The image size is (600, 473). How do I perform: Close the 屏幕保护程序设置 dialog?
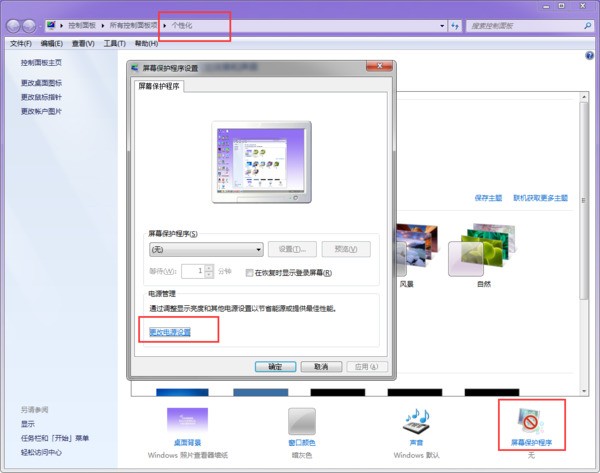click(379, 66)
